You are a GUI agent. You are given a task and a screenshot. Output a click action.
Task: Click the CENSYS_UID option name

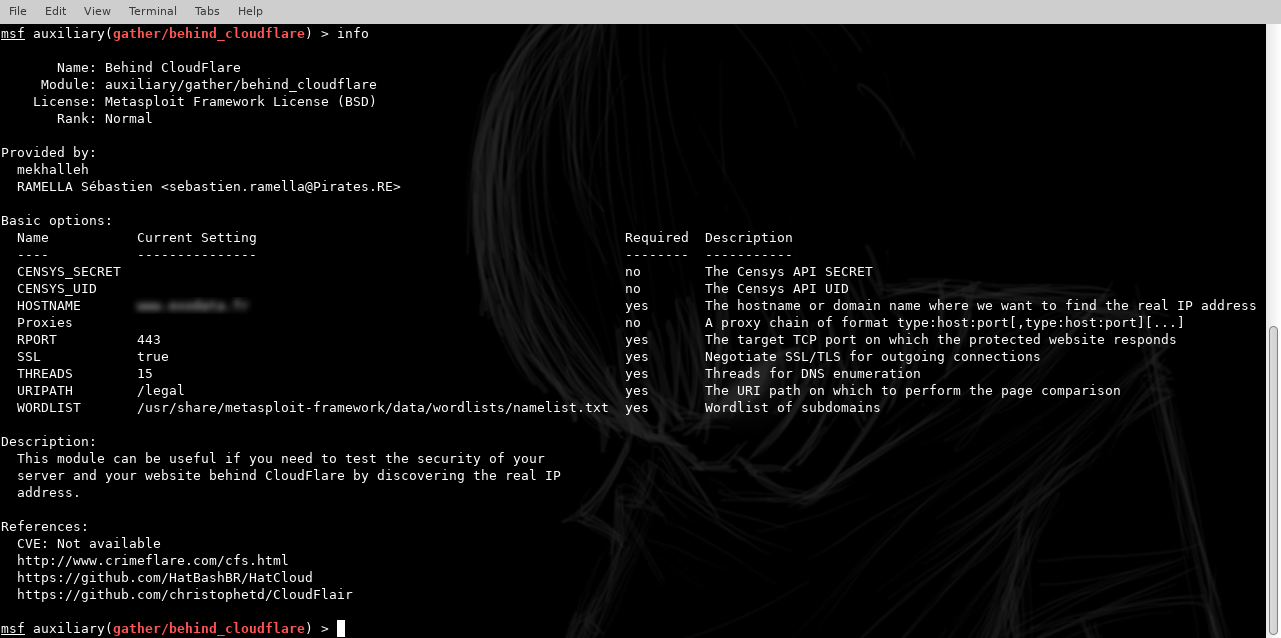click(57, 289)
